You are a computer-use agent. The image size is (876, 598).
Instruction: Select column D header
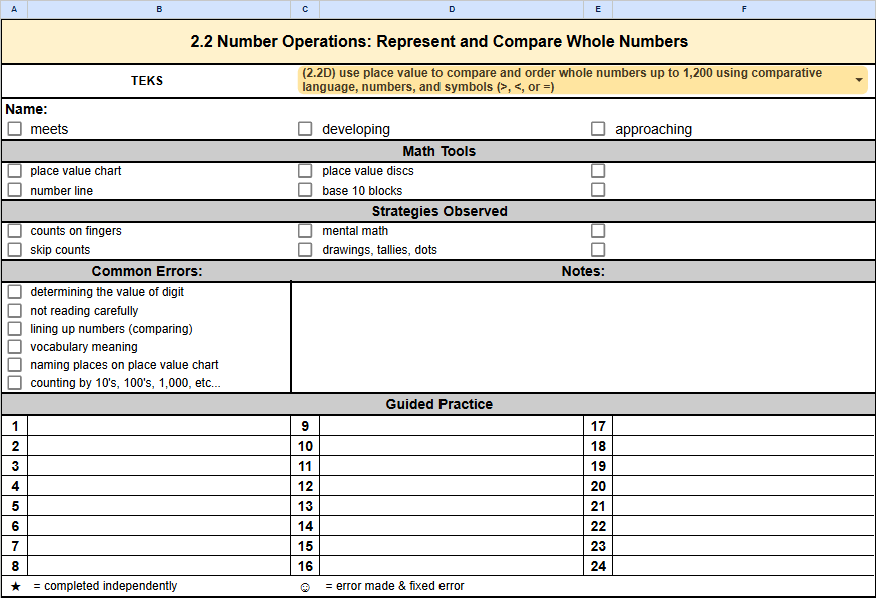pyautogui.click(x=451, y=9)
